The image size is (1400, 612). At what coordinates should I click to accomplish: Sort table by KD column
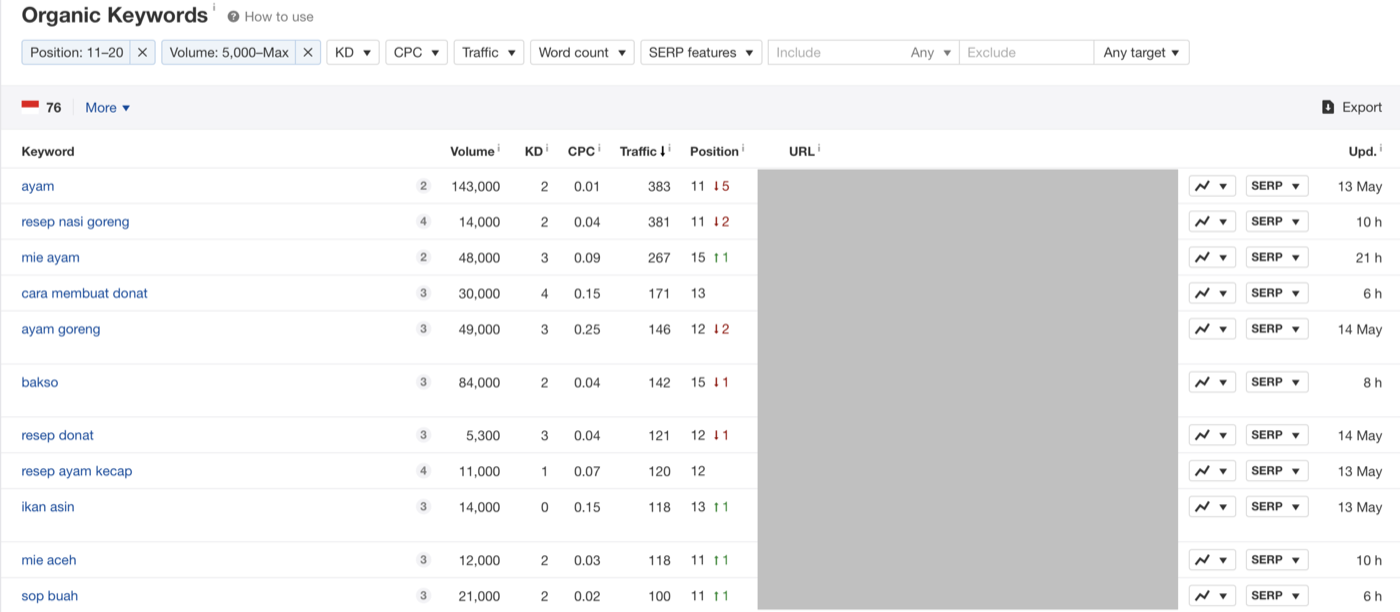[533, 151]
